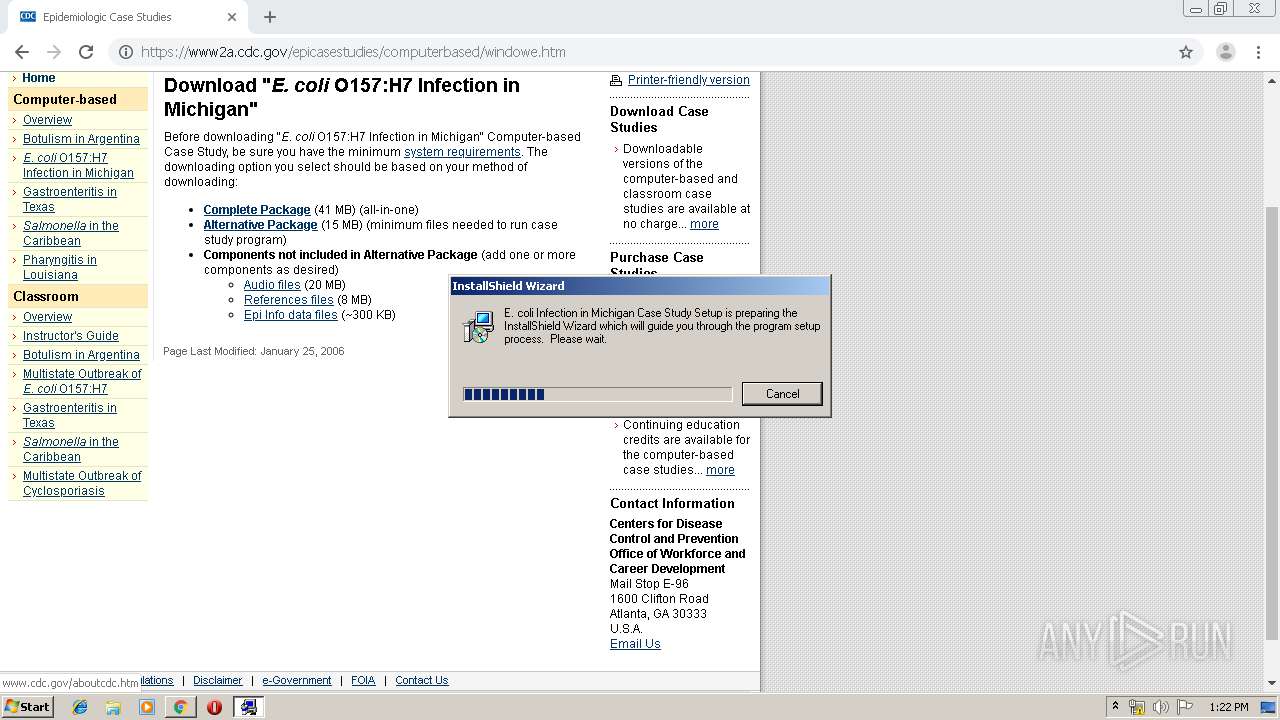Click the scrollbar up arrow
Viewport: 1280px width, 720px height.
coord(1272,79)
